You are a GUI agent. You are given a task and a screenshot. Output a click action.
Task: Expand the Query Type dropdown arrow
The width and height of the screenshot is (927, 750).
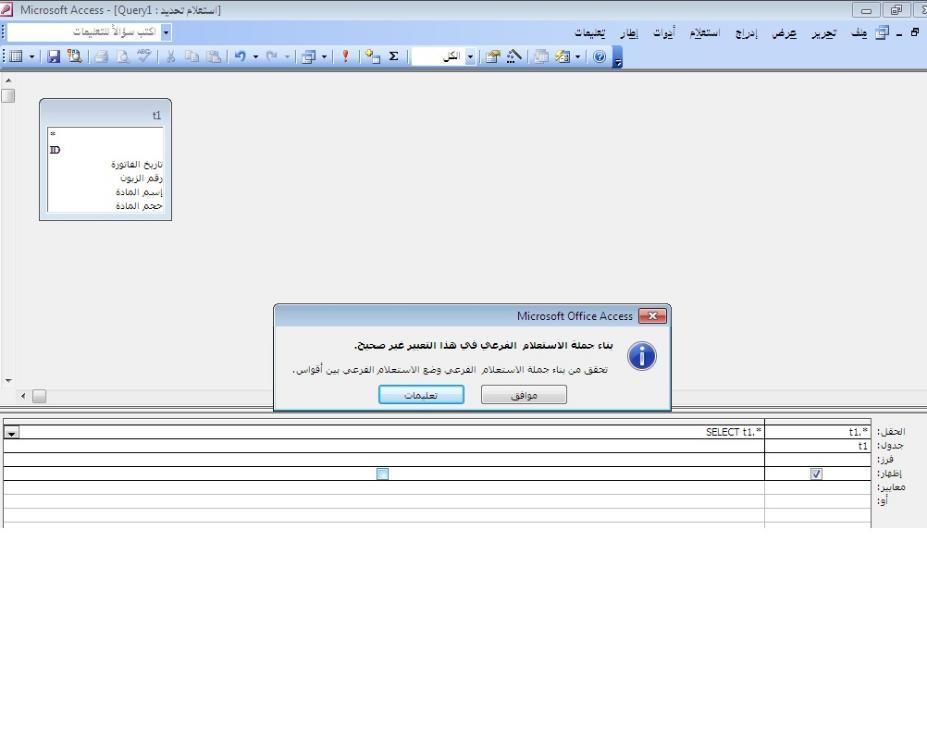[324, 56]
